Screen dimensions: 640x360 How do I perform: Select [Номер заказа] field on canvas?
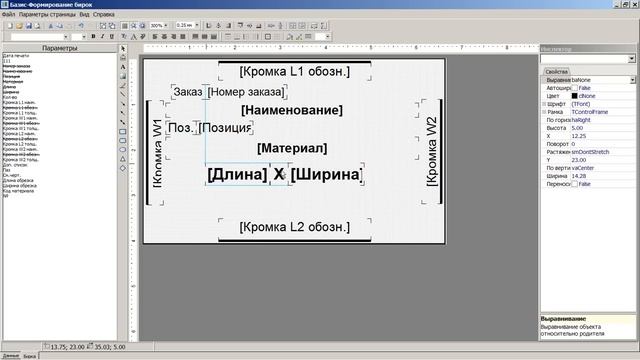(x=246, y=92)
